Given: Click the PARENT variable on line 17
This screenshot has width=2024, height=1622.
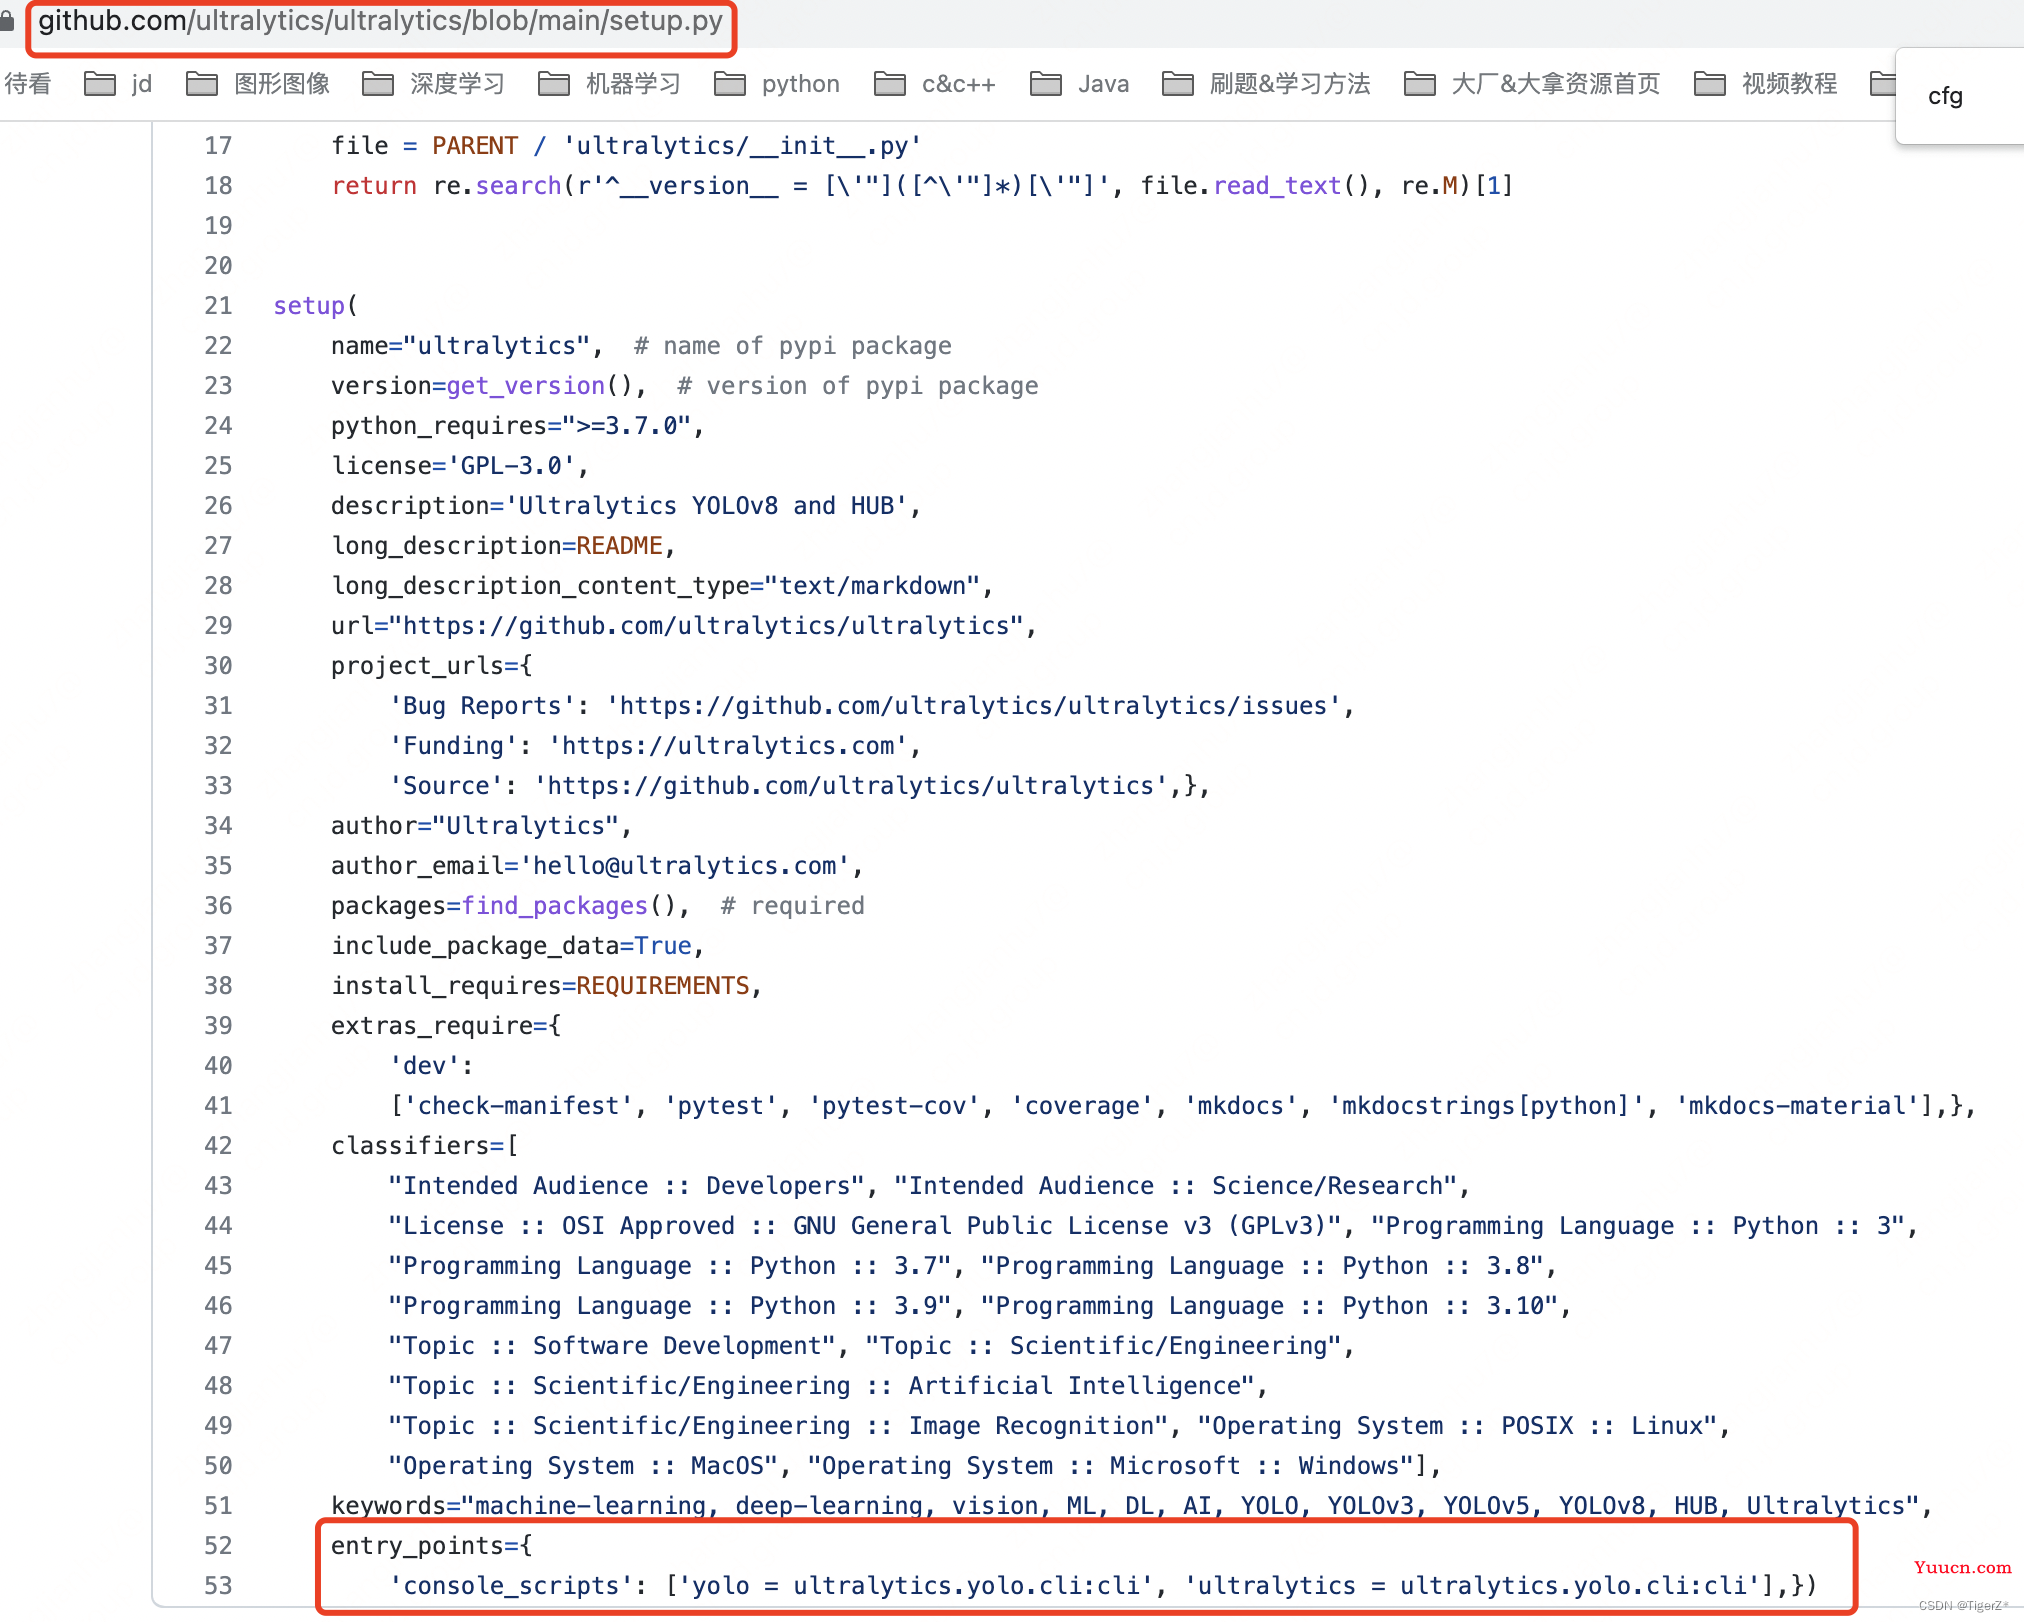Looking at the screenshot, I should (x=475, y=146).
